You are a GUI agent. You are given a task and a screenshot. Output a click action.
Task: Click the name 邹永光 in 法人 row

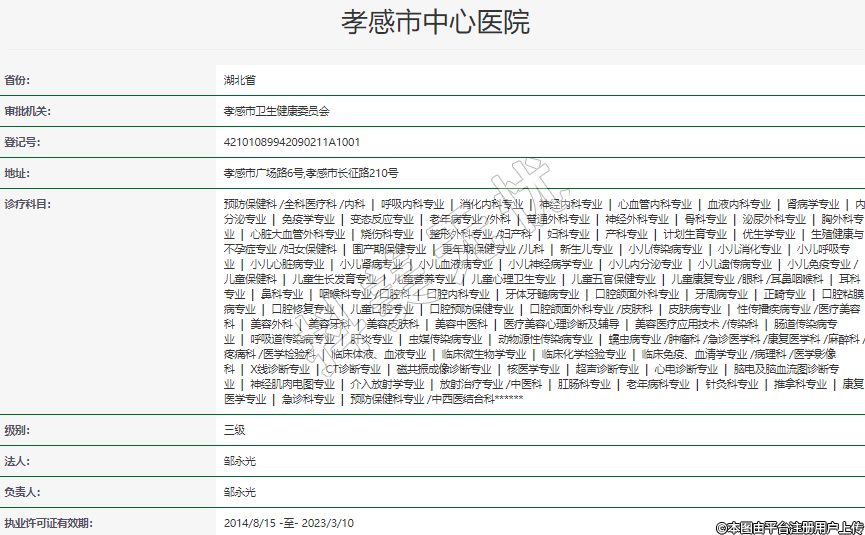(240, 461)
